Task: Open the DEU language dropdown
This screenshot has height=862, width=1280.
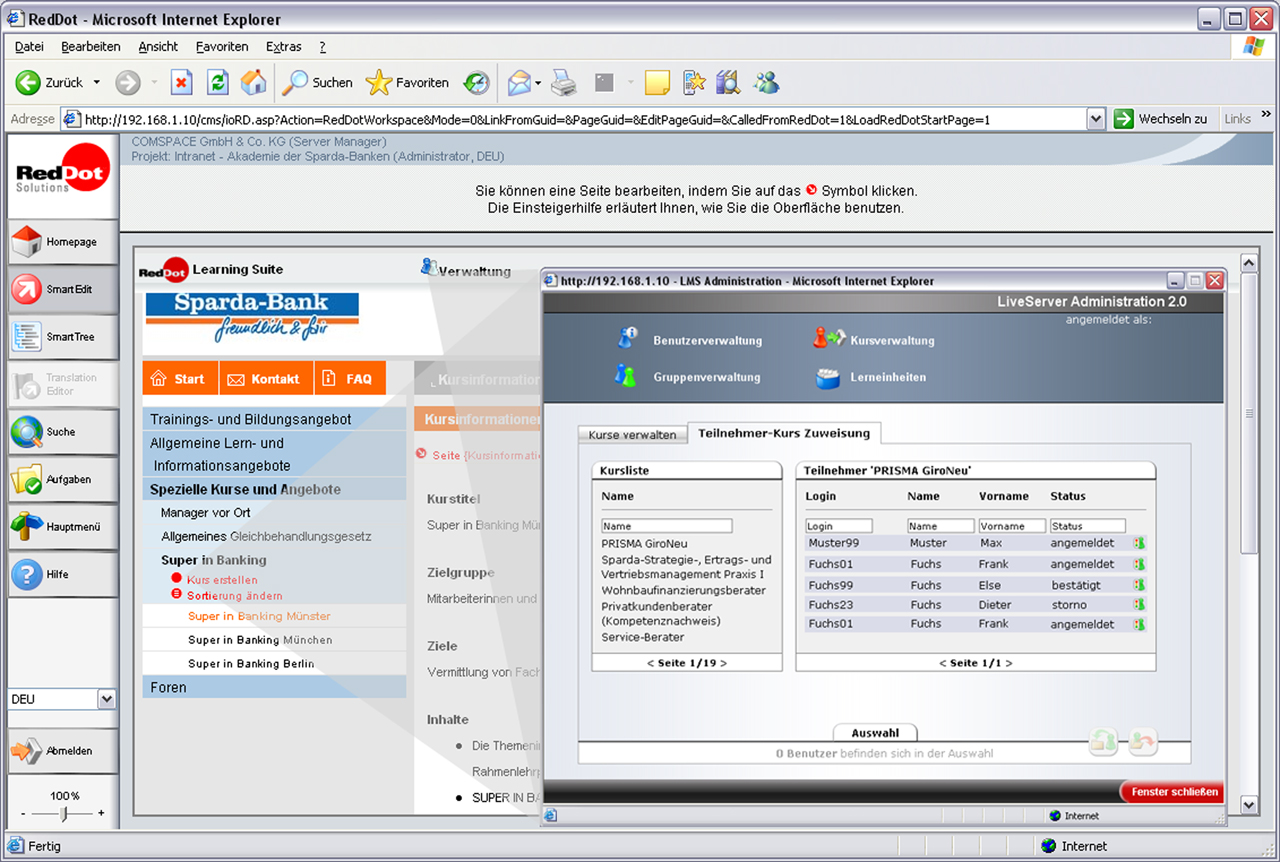Action: (x=105, y=697)
